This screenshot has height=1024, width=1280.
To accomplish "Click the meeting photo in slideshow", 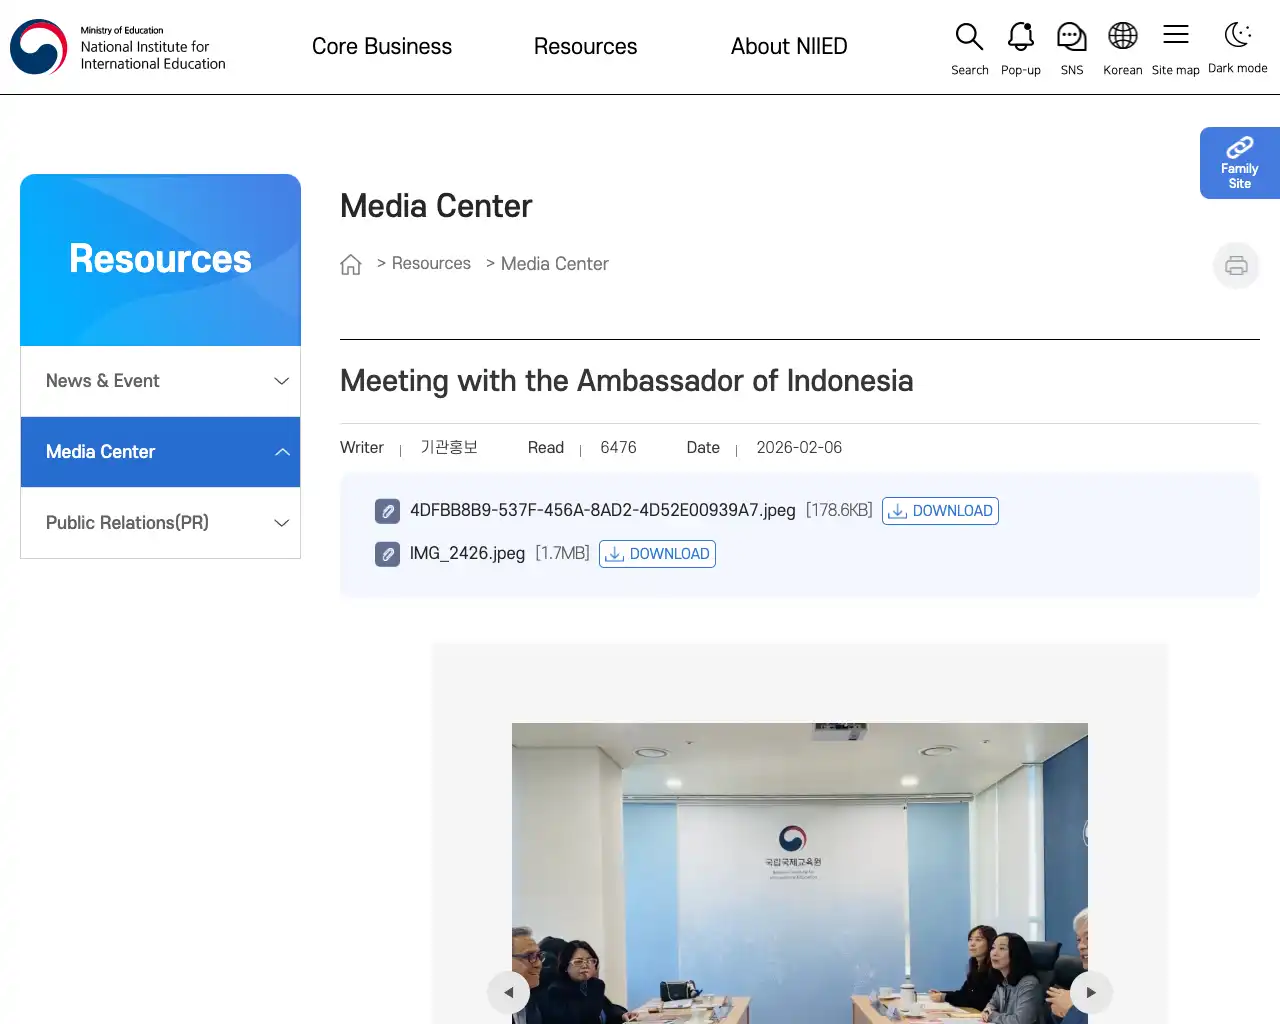I will 800,873.
